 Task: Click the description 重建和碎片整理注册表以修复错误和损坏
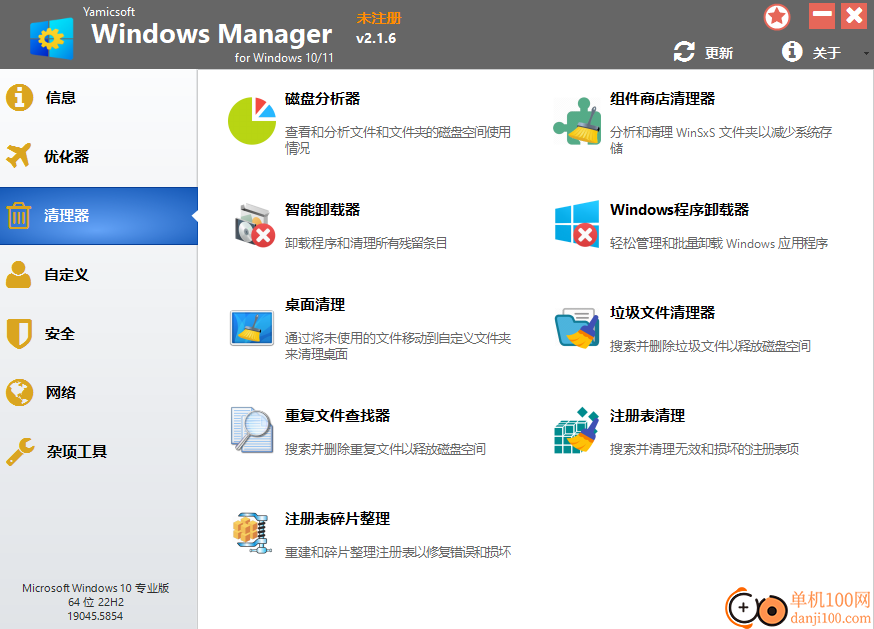pyautogui.click(x=398, y=552)
